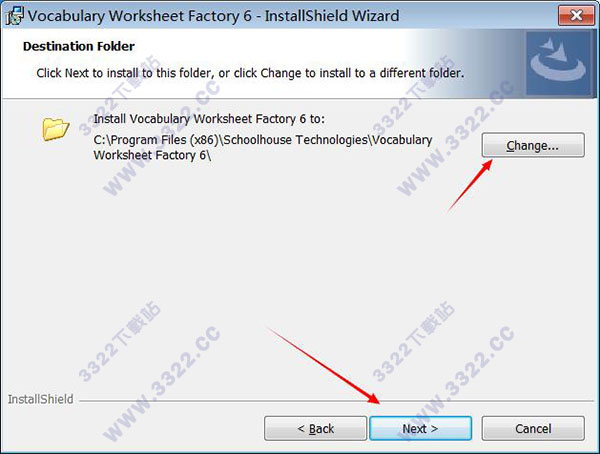
Task: Close the InstallShield Wizard window
Action: (576, 16)
